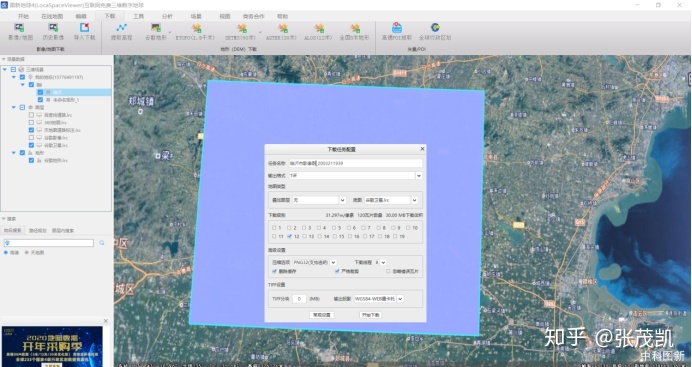The width and height of the screenshot is (692, 367).
Task: Click the 任务名称 text field
Action: coord(355,163)
